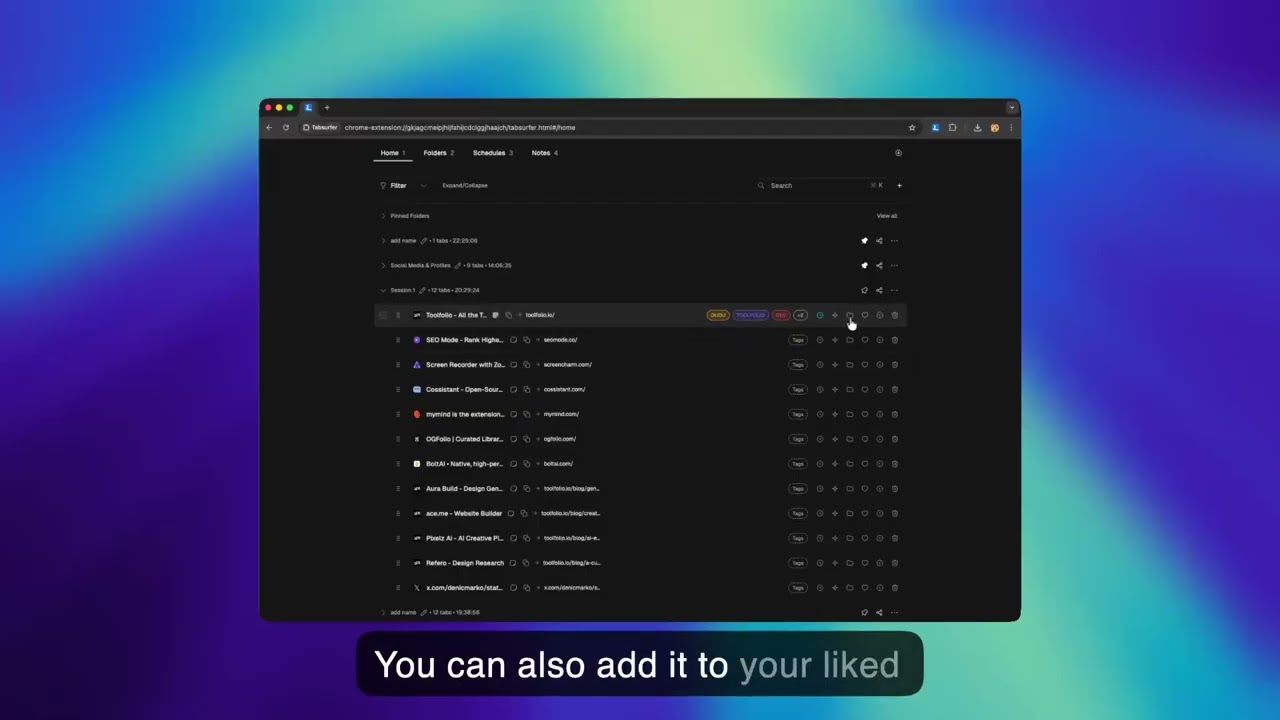Click View all for pinned folders
This screenshot has width=1280, height=720.
point(887,216)
